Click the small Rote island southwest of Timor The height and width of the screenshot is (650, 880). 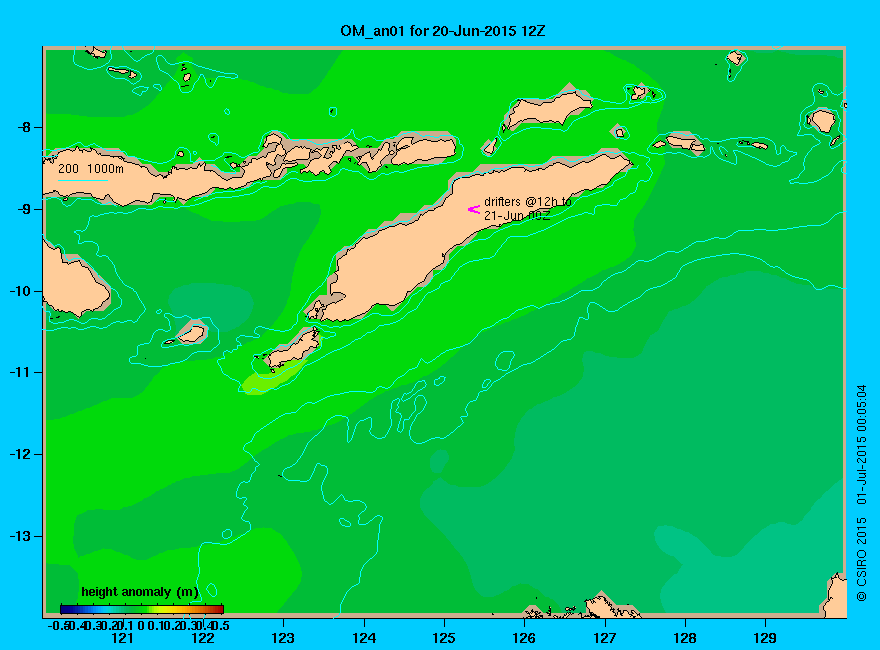(x=294, y=349)
